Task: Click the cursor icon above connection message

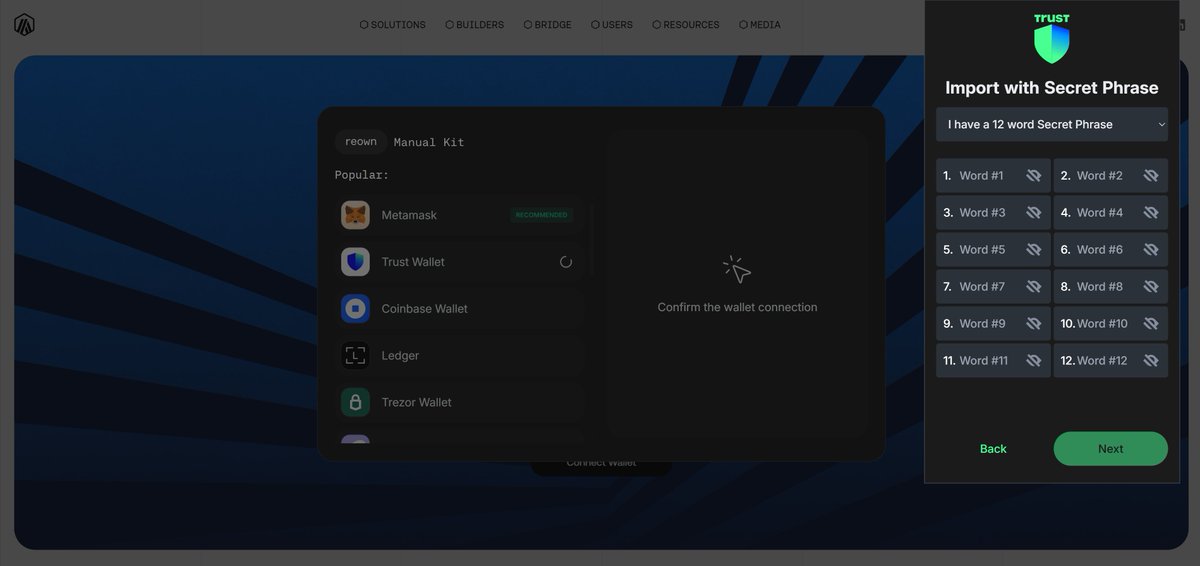Action: (737, 269)
